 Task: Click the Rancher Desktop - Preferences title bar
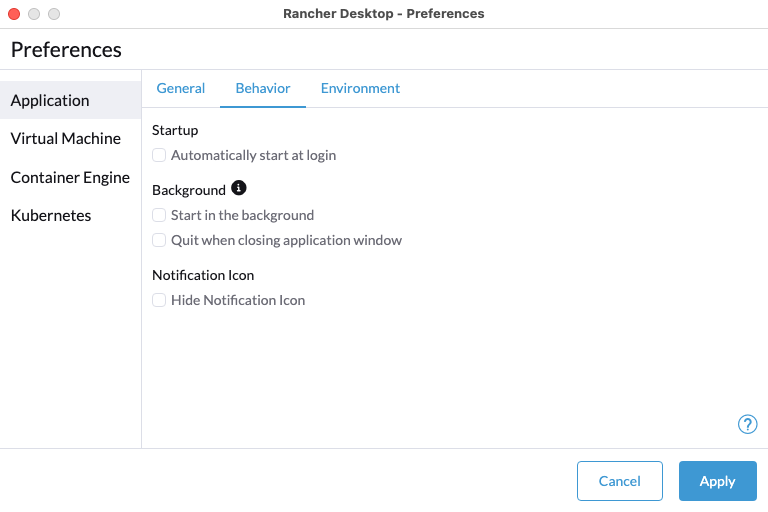click(x=384, y=14)
